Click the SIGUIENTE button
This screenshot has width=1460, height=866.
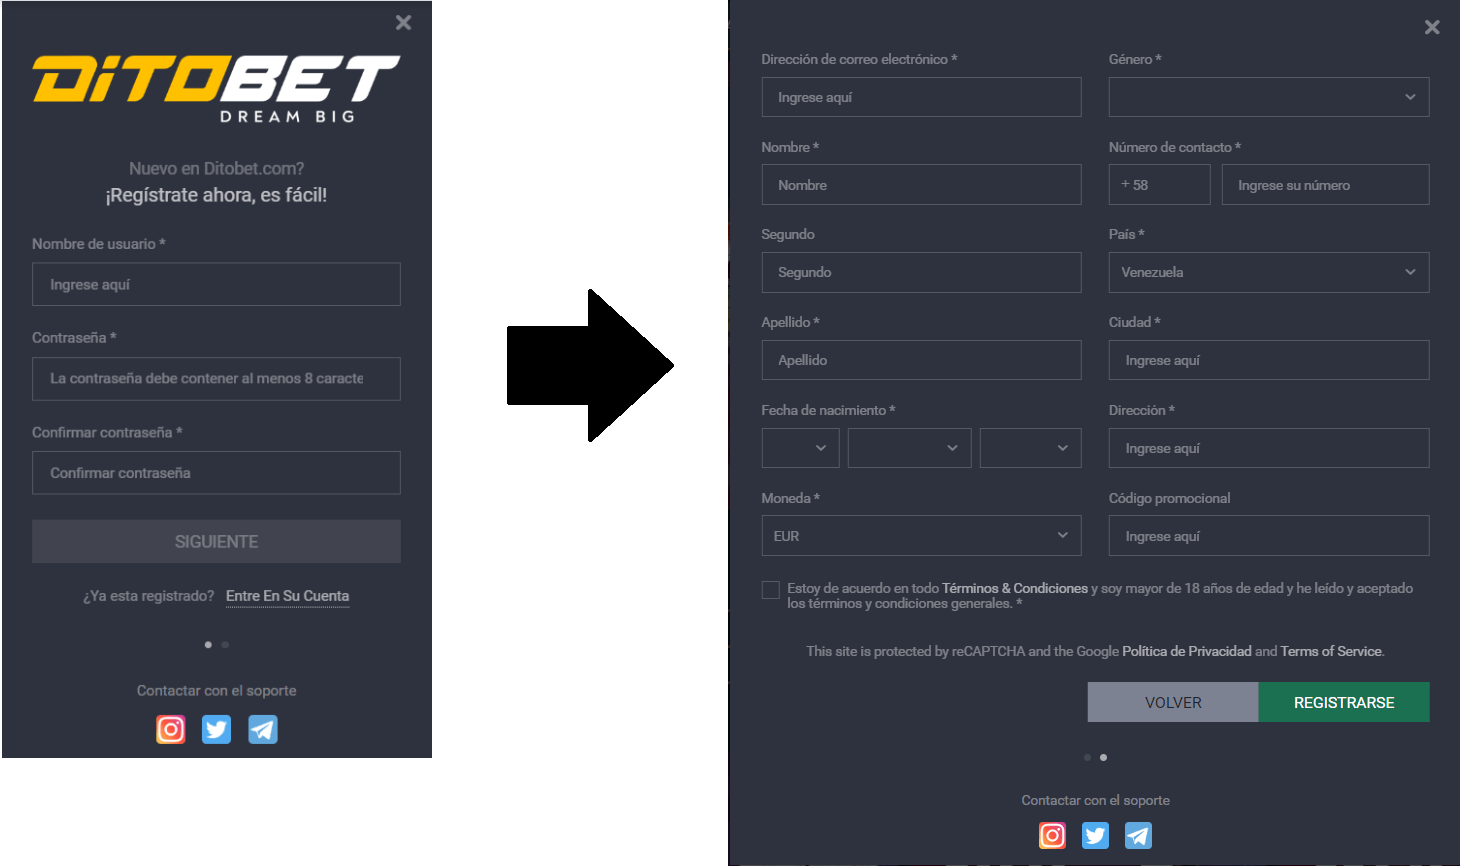216,541
